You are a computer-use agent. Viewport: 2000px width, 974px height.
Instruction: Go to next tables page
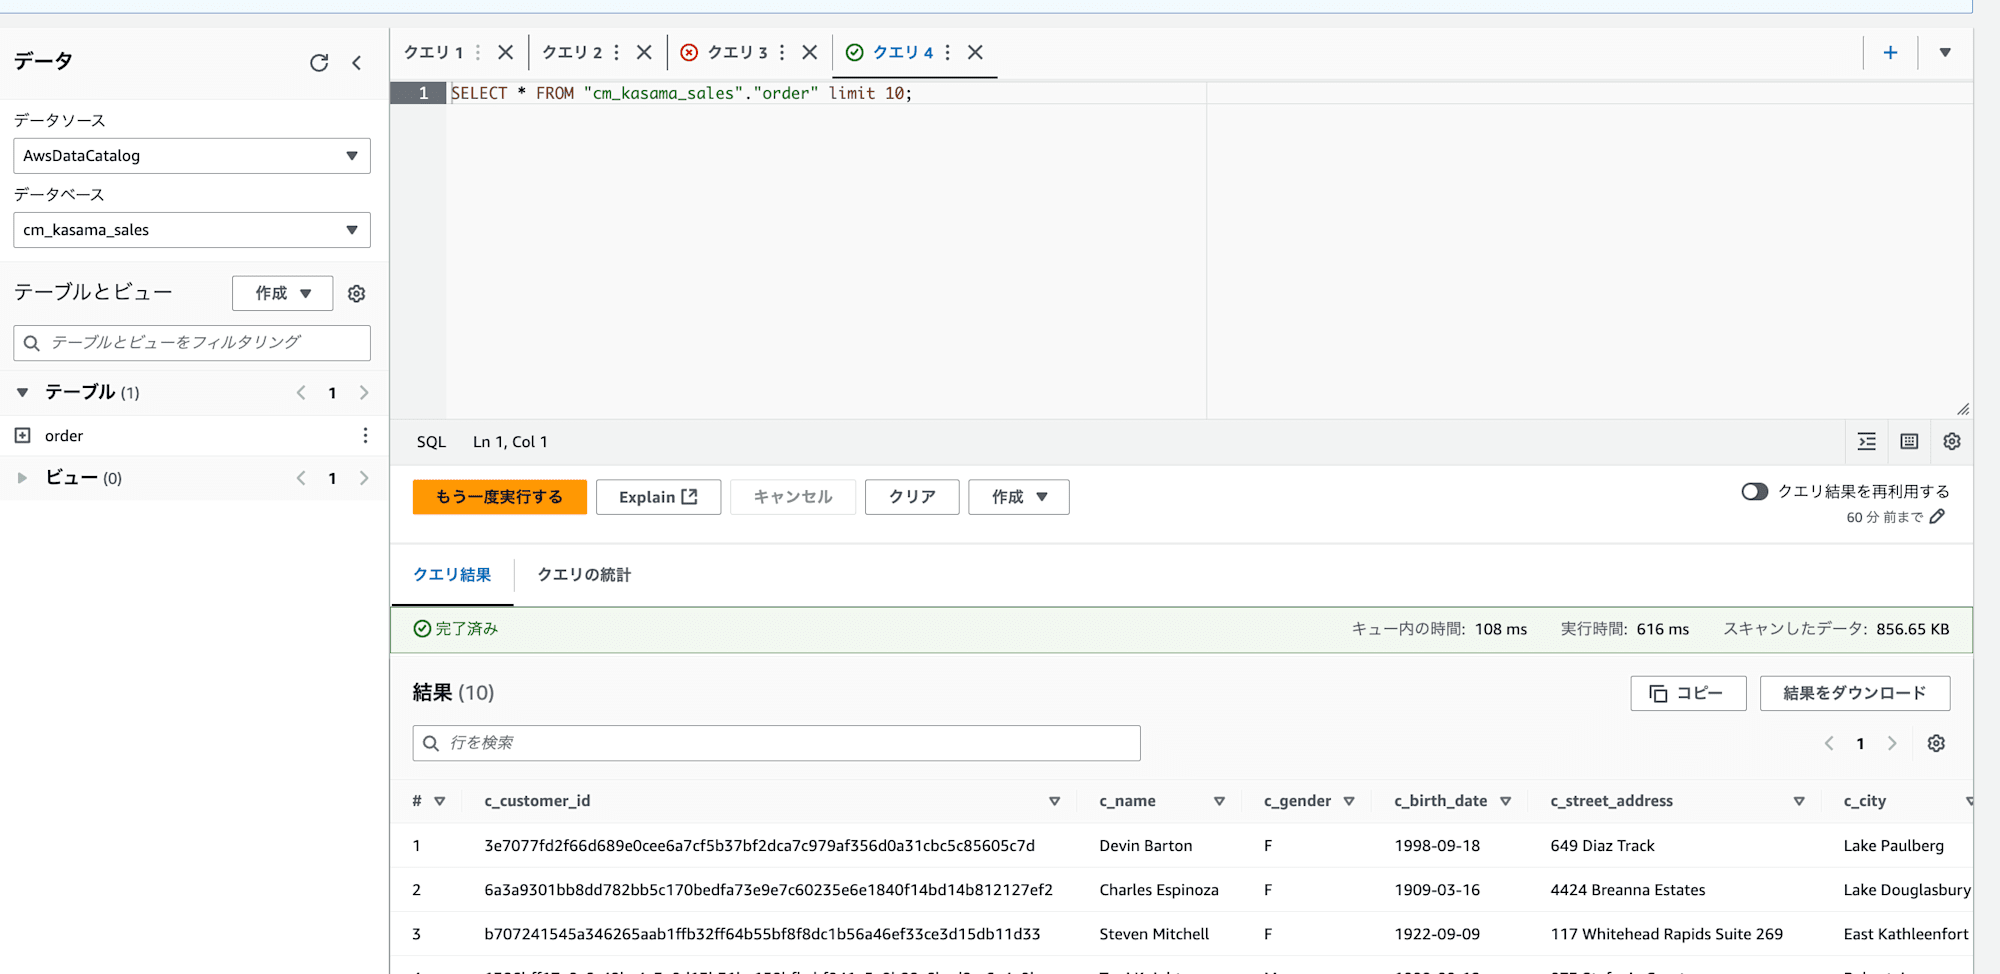click(x=364, y=393)
